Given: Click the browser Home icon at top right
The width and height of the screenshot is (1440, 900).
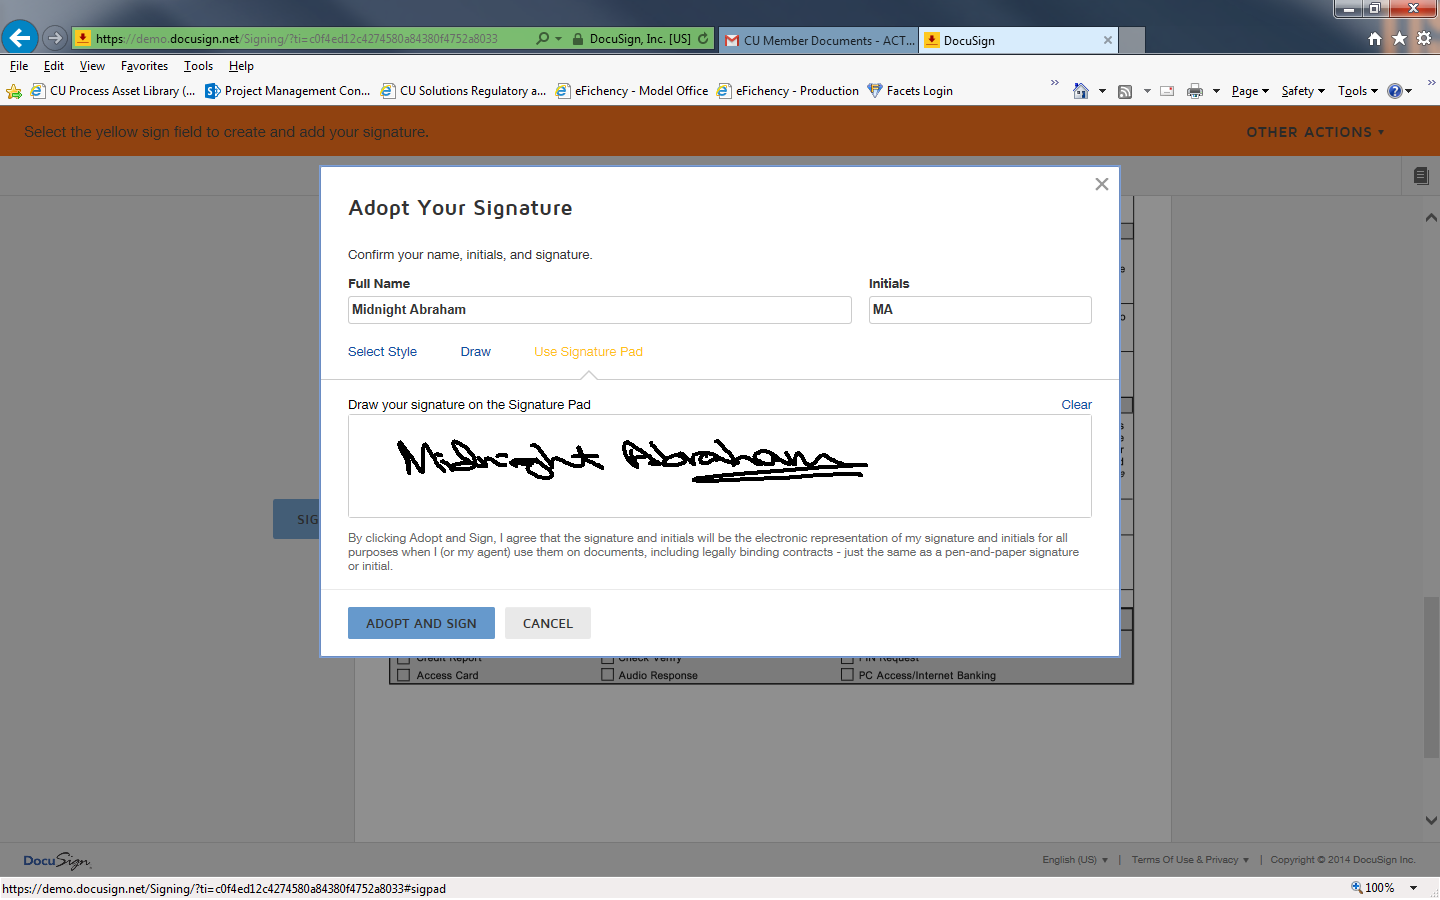Looking at the screenshot, I should point(1375,38).
